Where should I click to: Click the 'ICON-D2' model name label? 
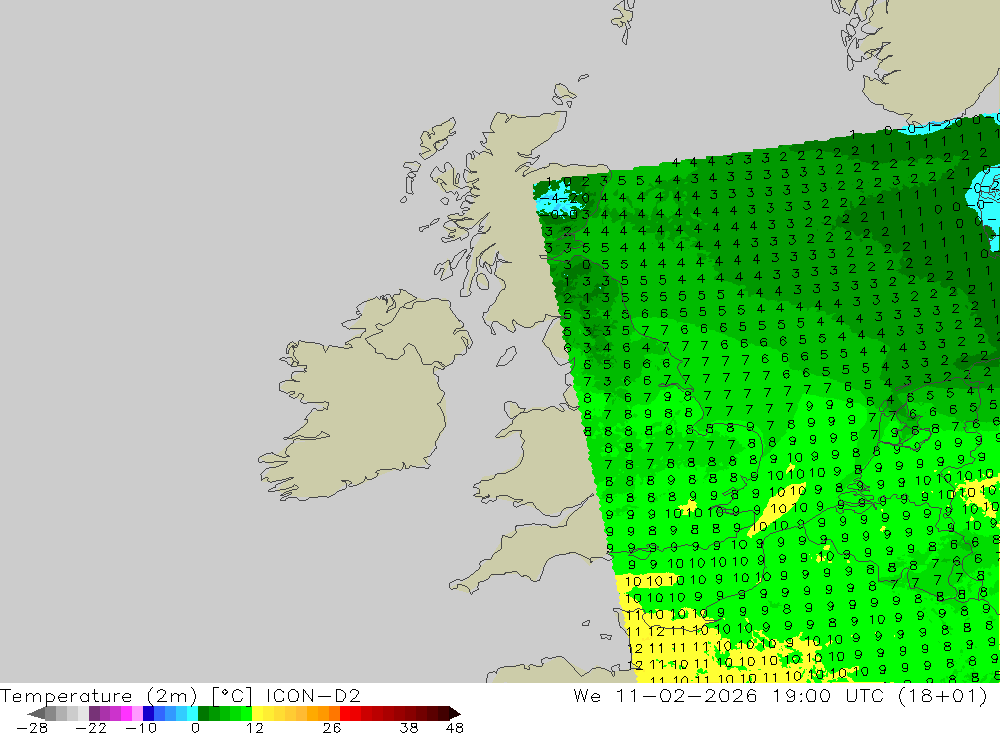[313, 695]
